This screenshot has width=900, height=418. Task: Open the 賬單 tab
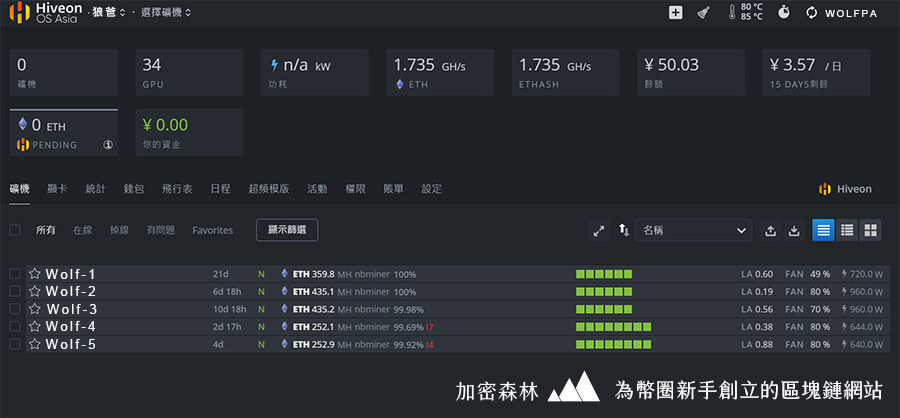click(393, 188)
